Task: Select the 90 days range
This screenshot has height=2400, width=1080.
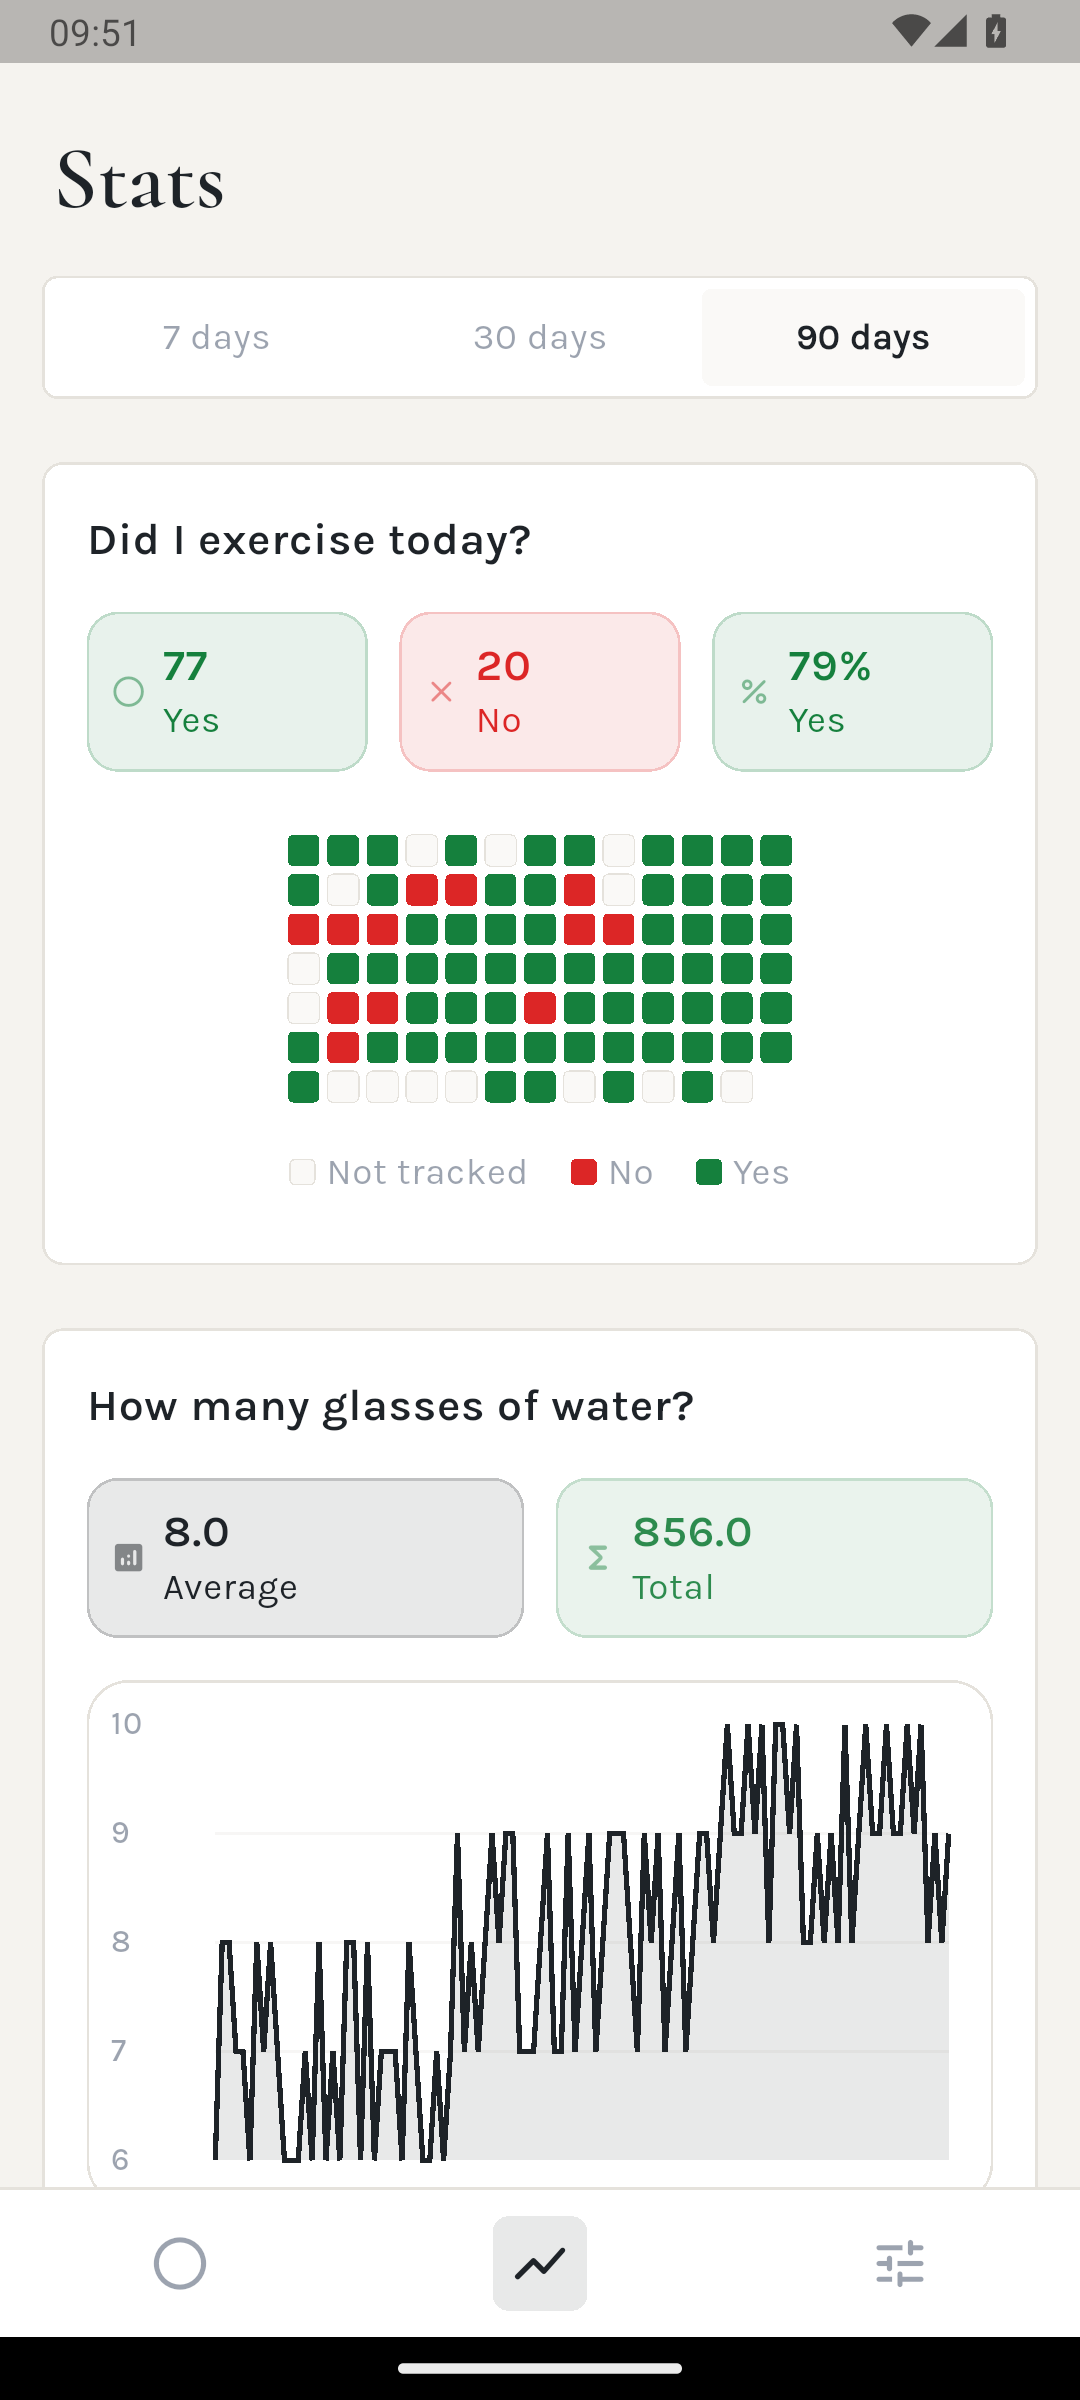Action: pyautogui.click(x=863, y=338)
